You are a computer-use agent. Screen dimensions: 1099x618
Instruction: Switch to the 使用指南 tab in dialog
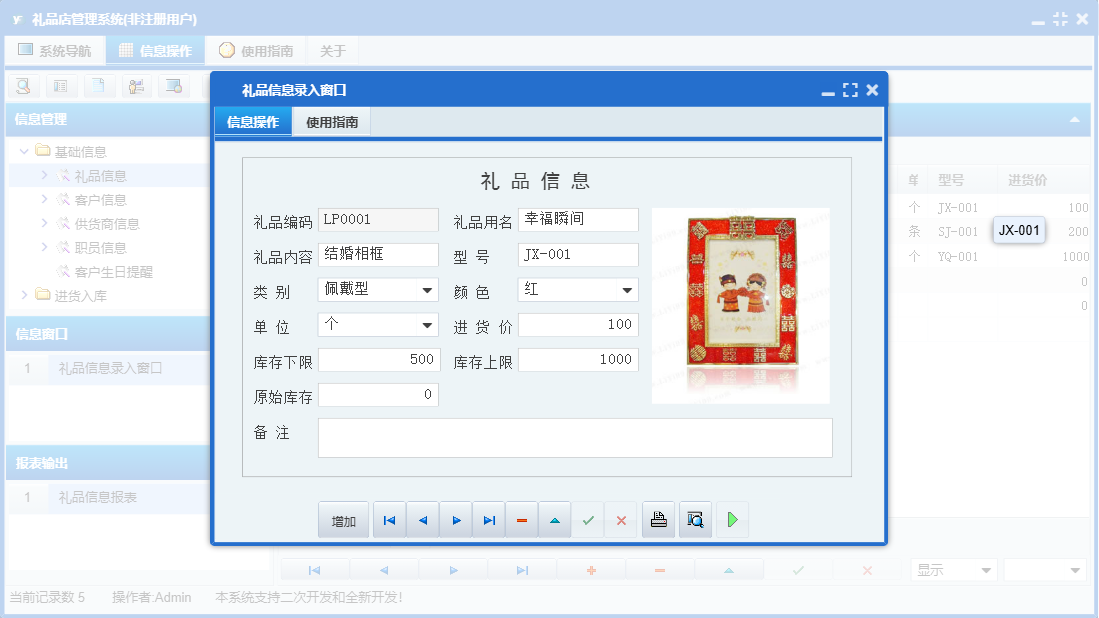click(332, 120)
